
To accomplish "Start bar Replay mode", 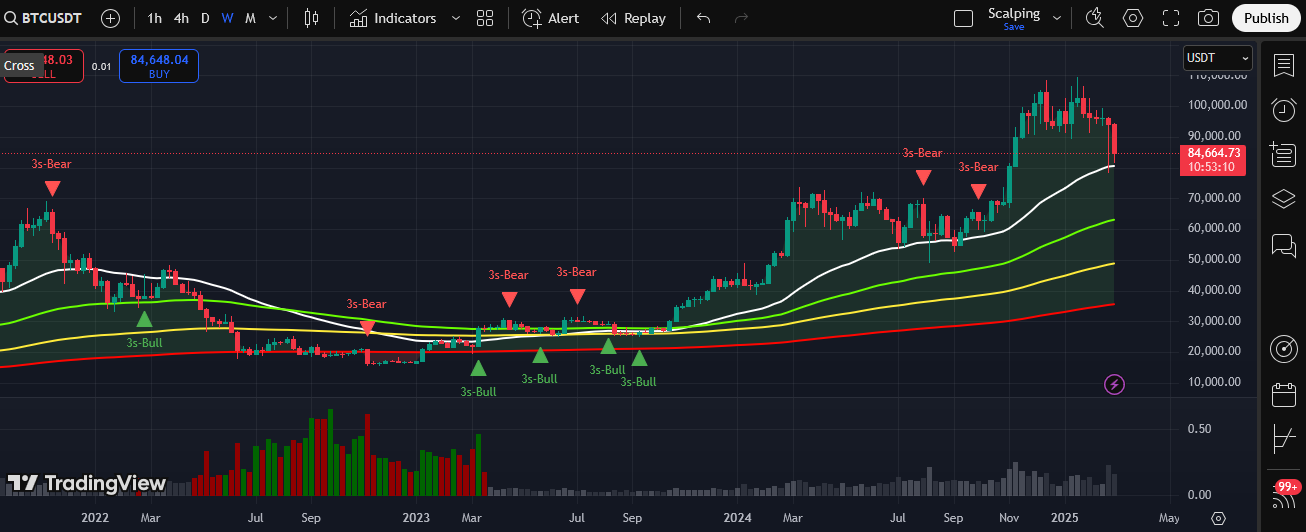I will (633, 18).
